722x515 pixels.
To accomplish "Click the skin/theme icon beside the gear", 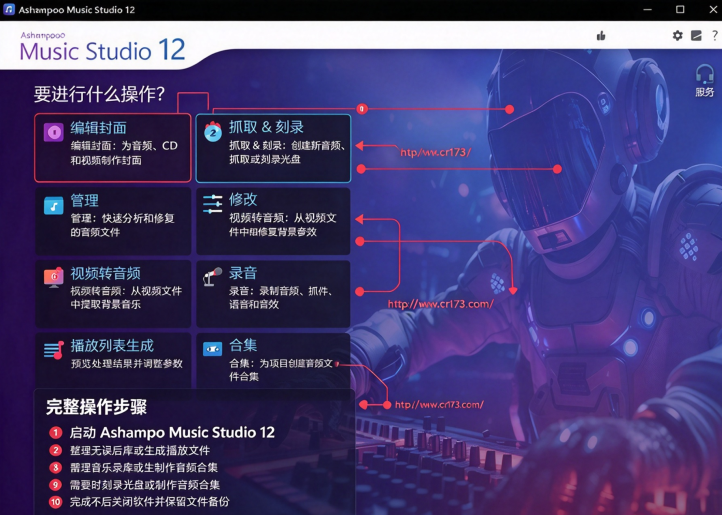I will 696,35.
